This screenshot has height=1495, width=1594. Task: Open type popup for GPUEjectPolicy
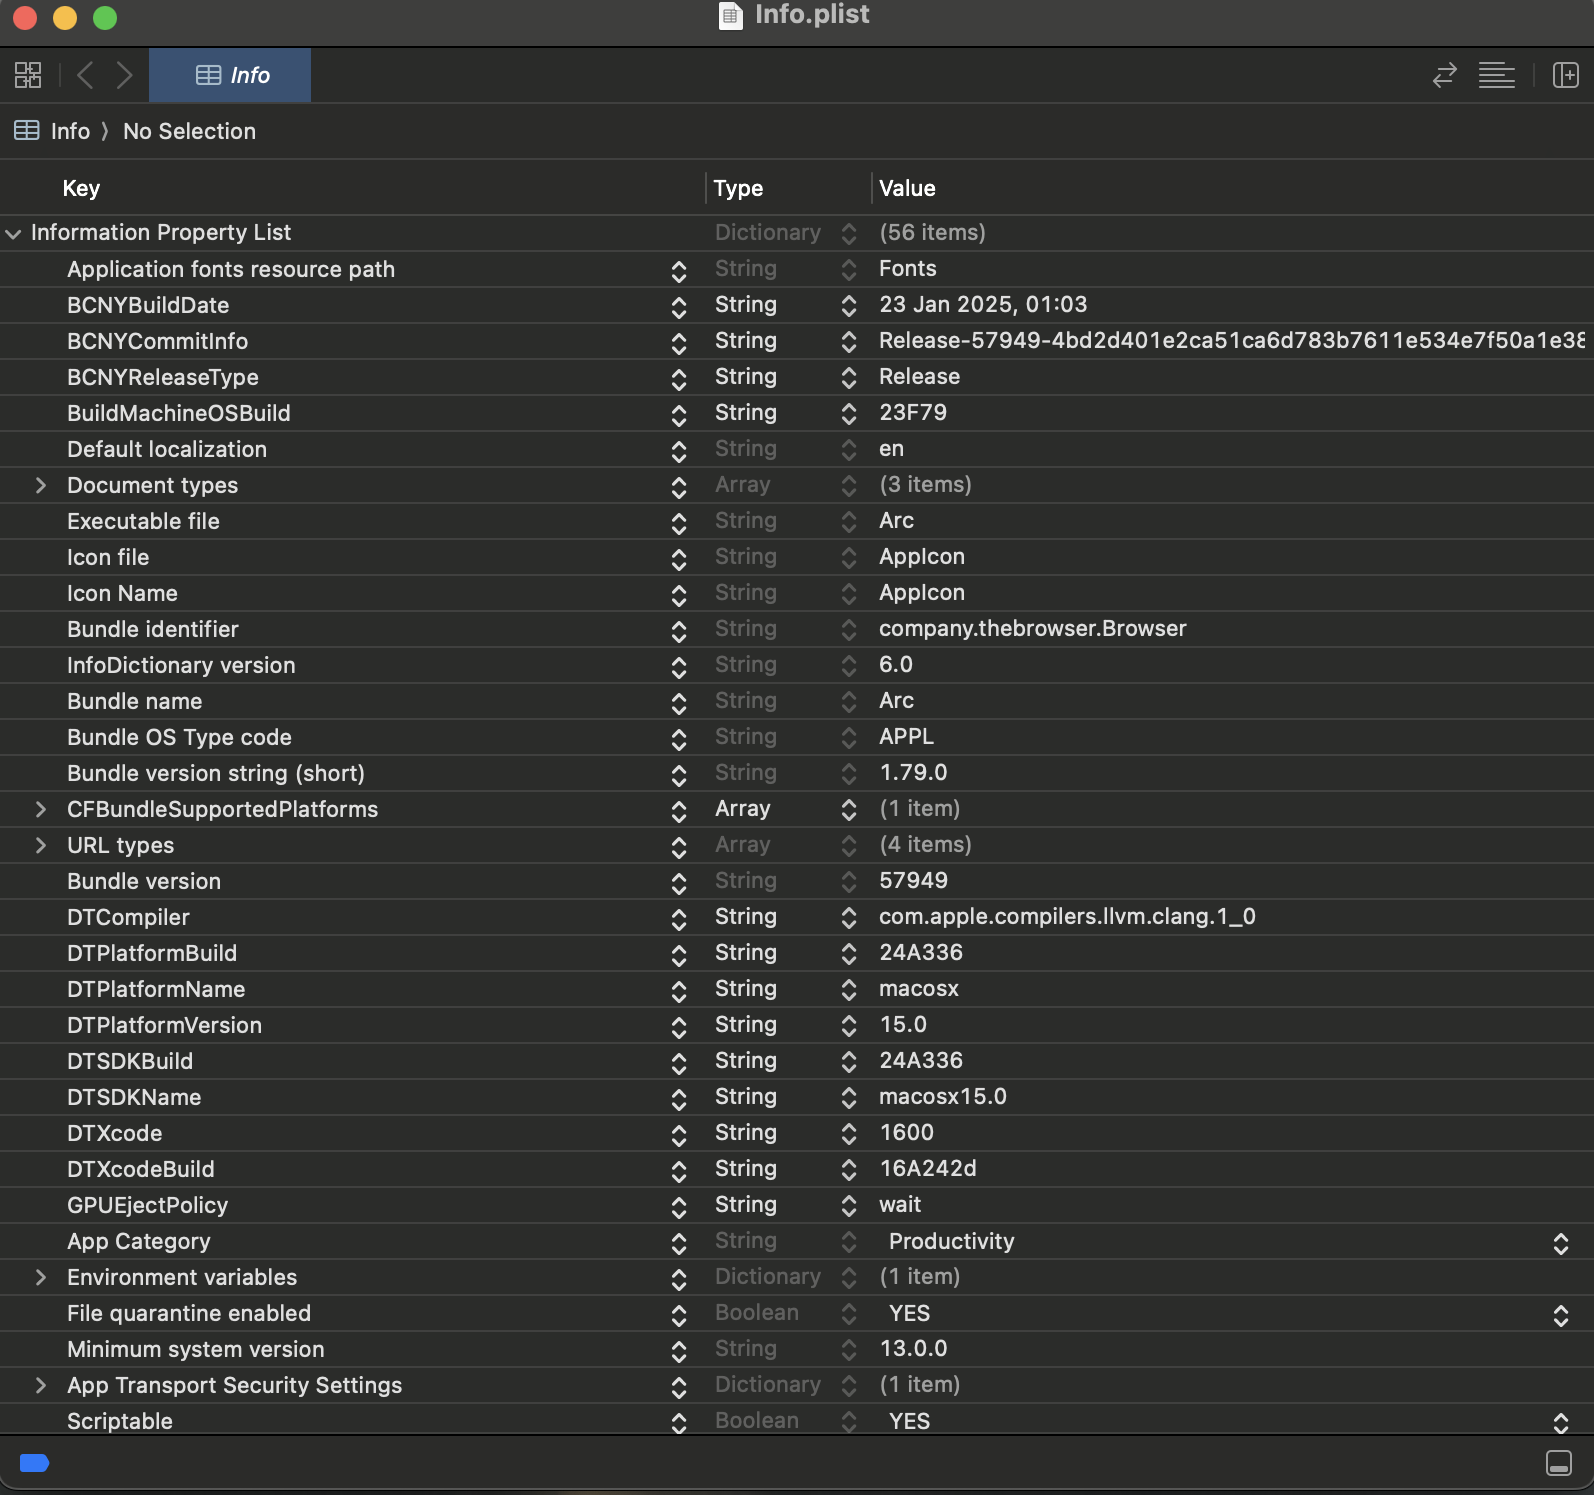point(849,1205)
